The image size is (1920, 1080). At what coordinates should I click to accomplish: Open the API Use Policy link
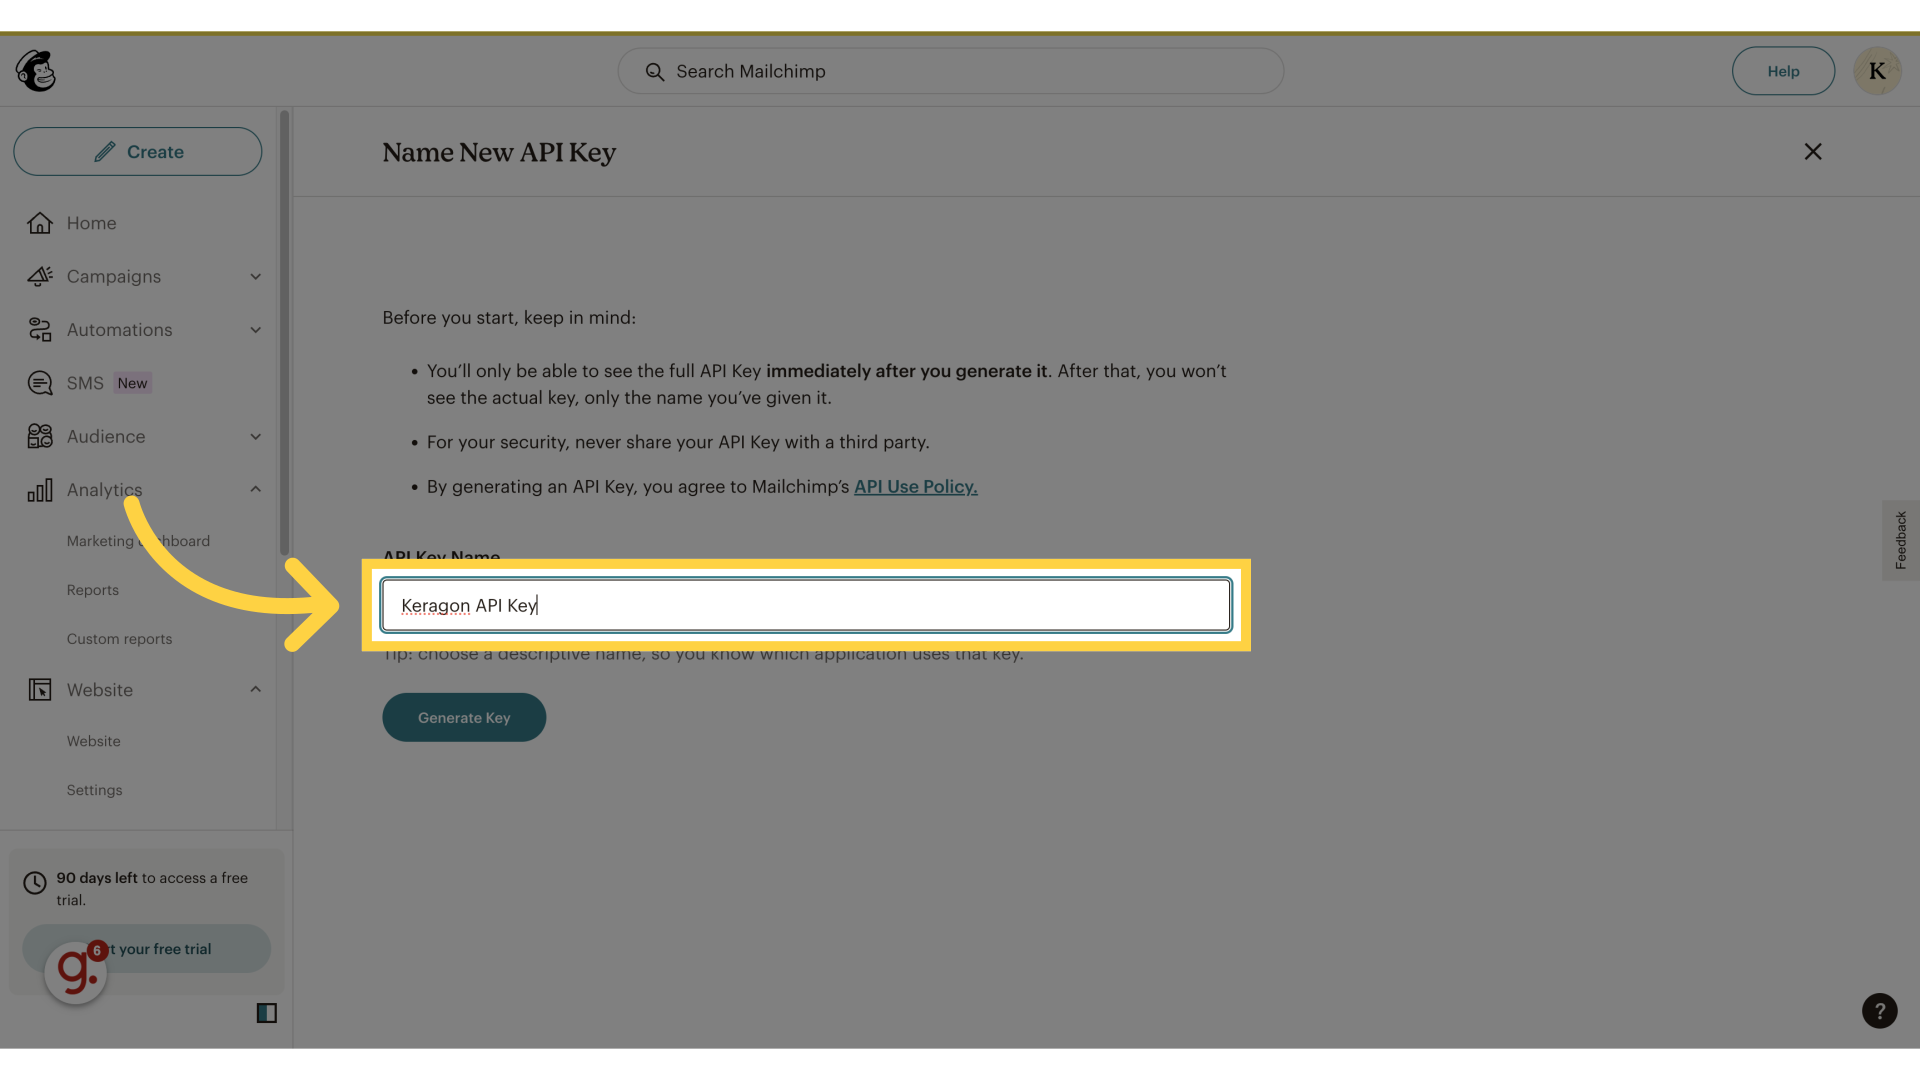tap(916, 487)
